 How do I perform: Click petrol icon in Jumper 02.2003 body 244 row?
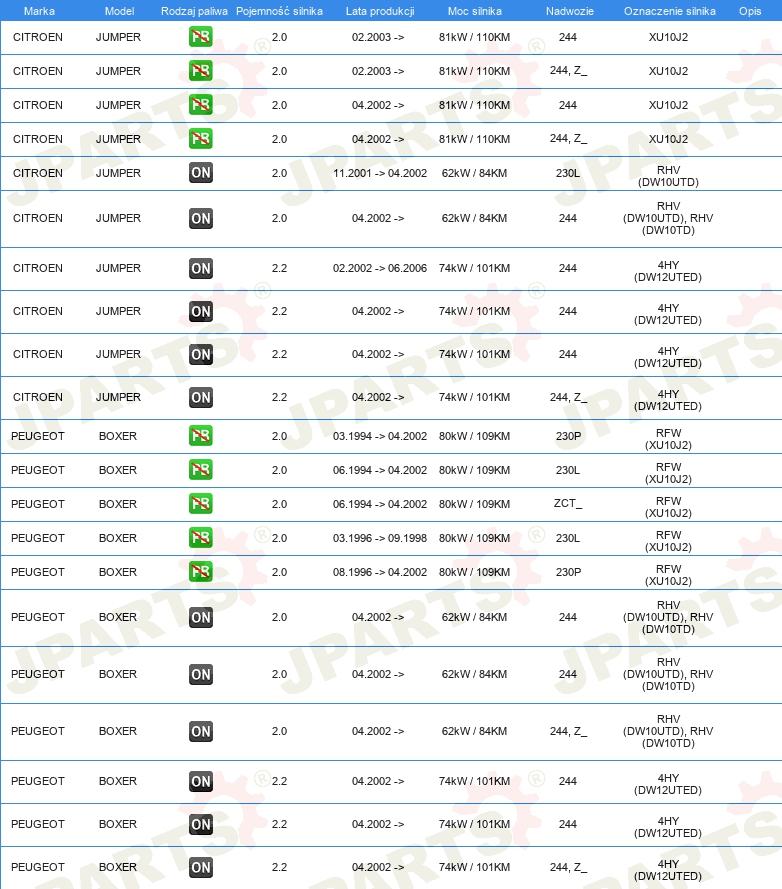pos(201,37)
